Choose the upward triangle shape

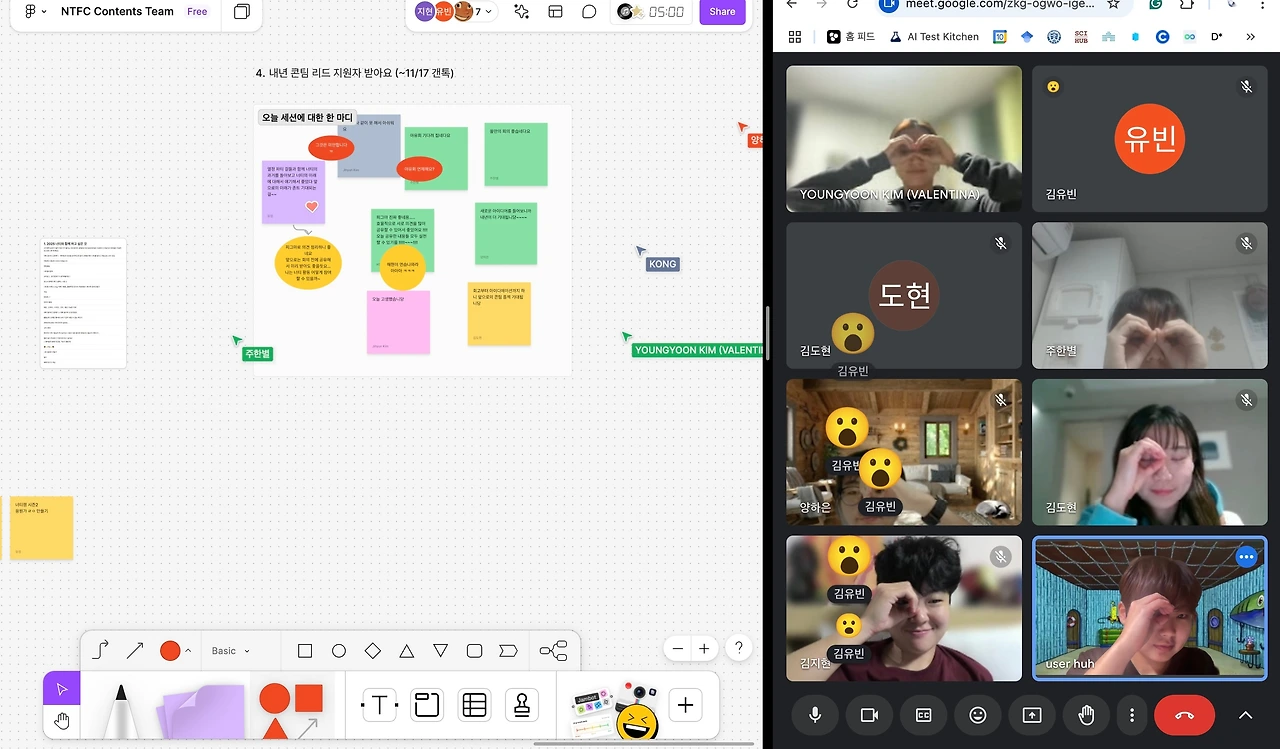(407, 651)
